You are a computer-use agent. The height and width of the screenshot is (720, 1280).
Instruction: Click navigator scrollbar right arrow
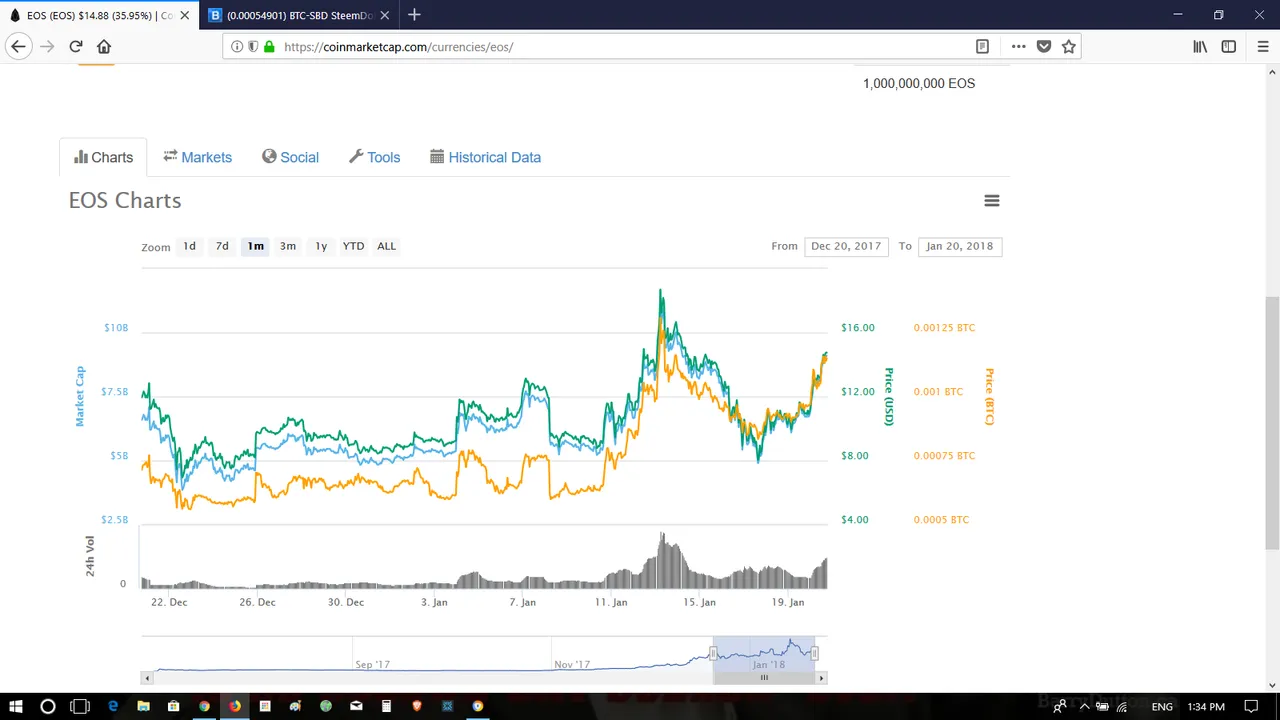coord(821,678)
